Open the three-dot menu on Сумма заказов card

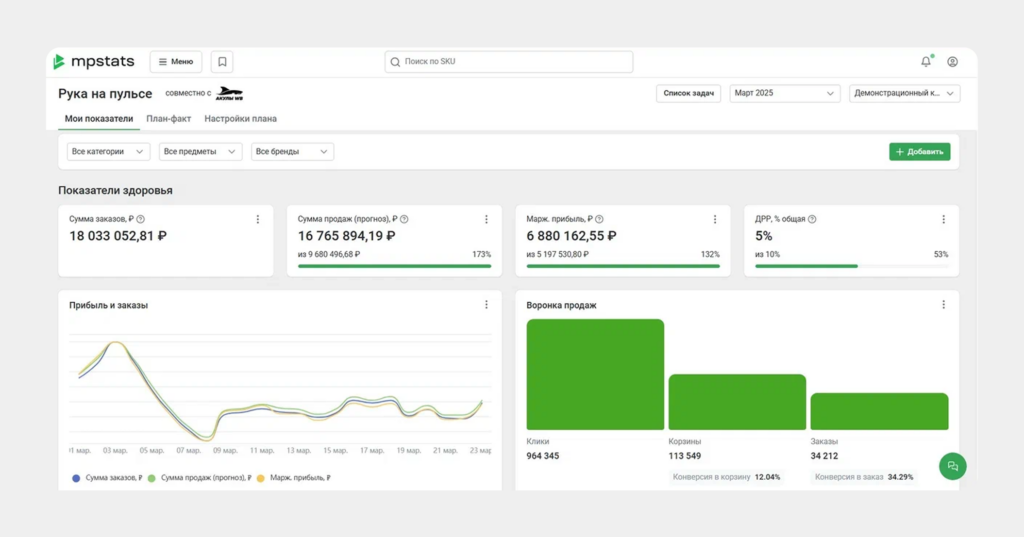(x=258, y=219)
